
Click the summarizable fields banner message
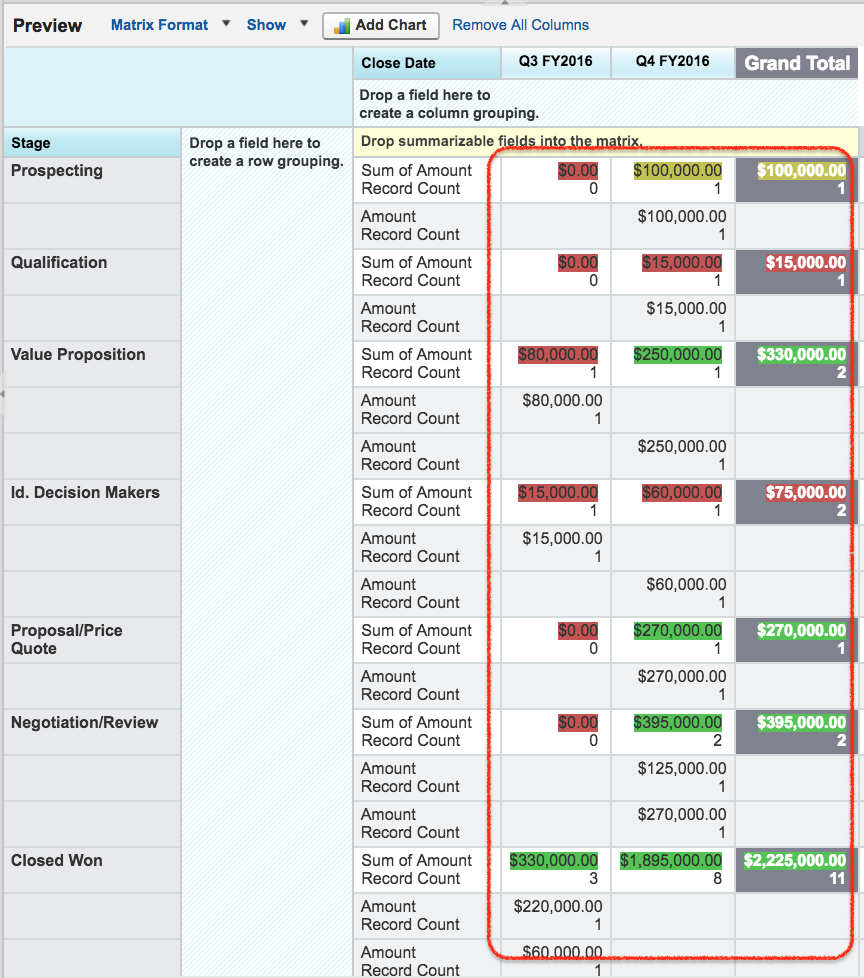[x=500, y=141]
